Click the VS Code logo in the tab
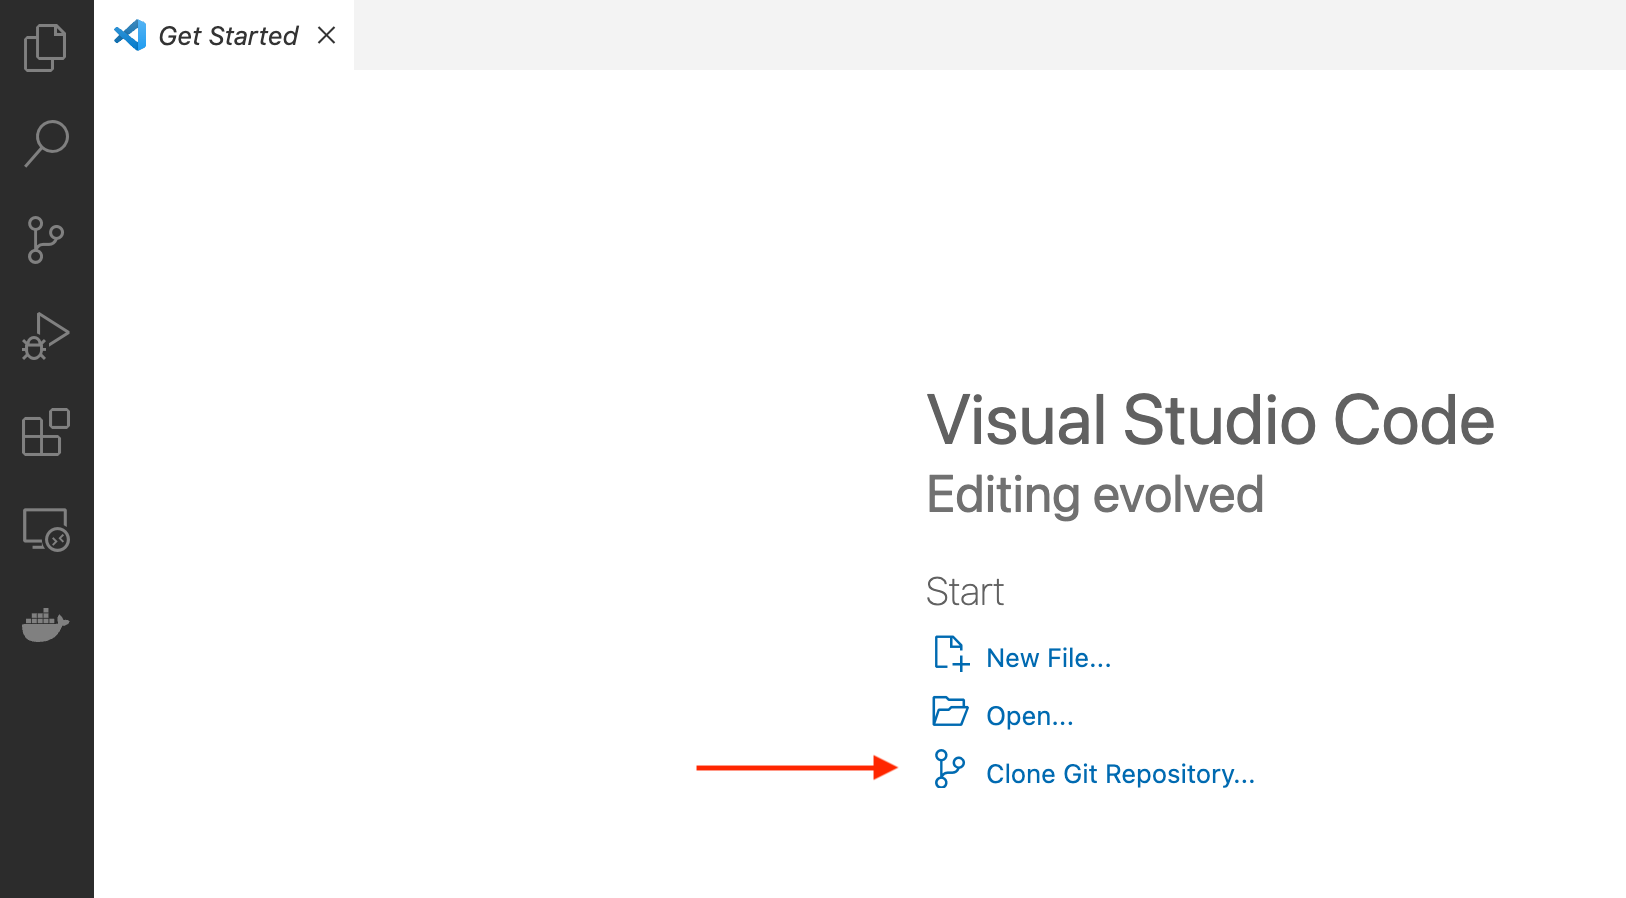 130,35
